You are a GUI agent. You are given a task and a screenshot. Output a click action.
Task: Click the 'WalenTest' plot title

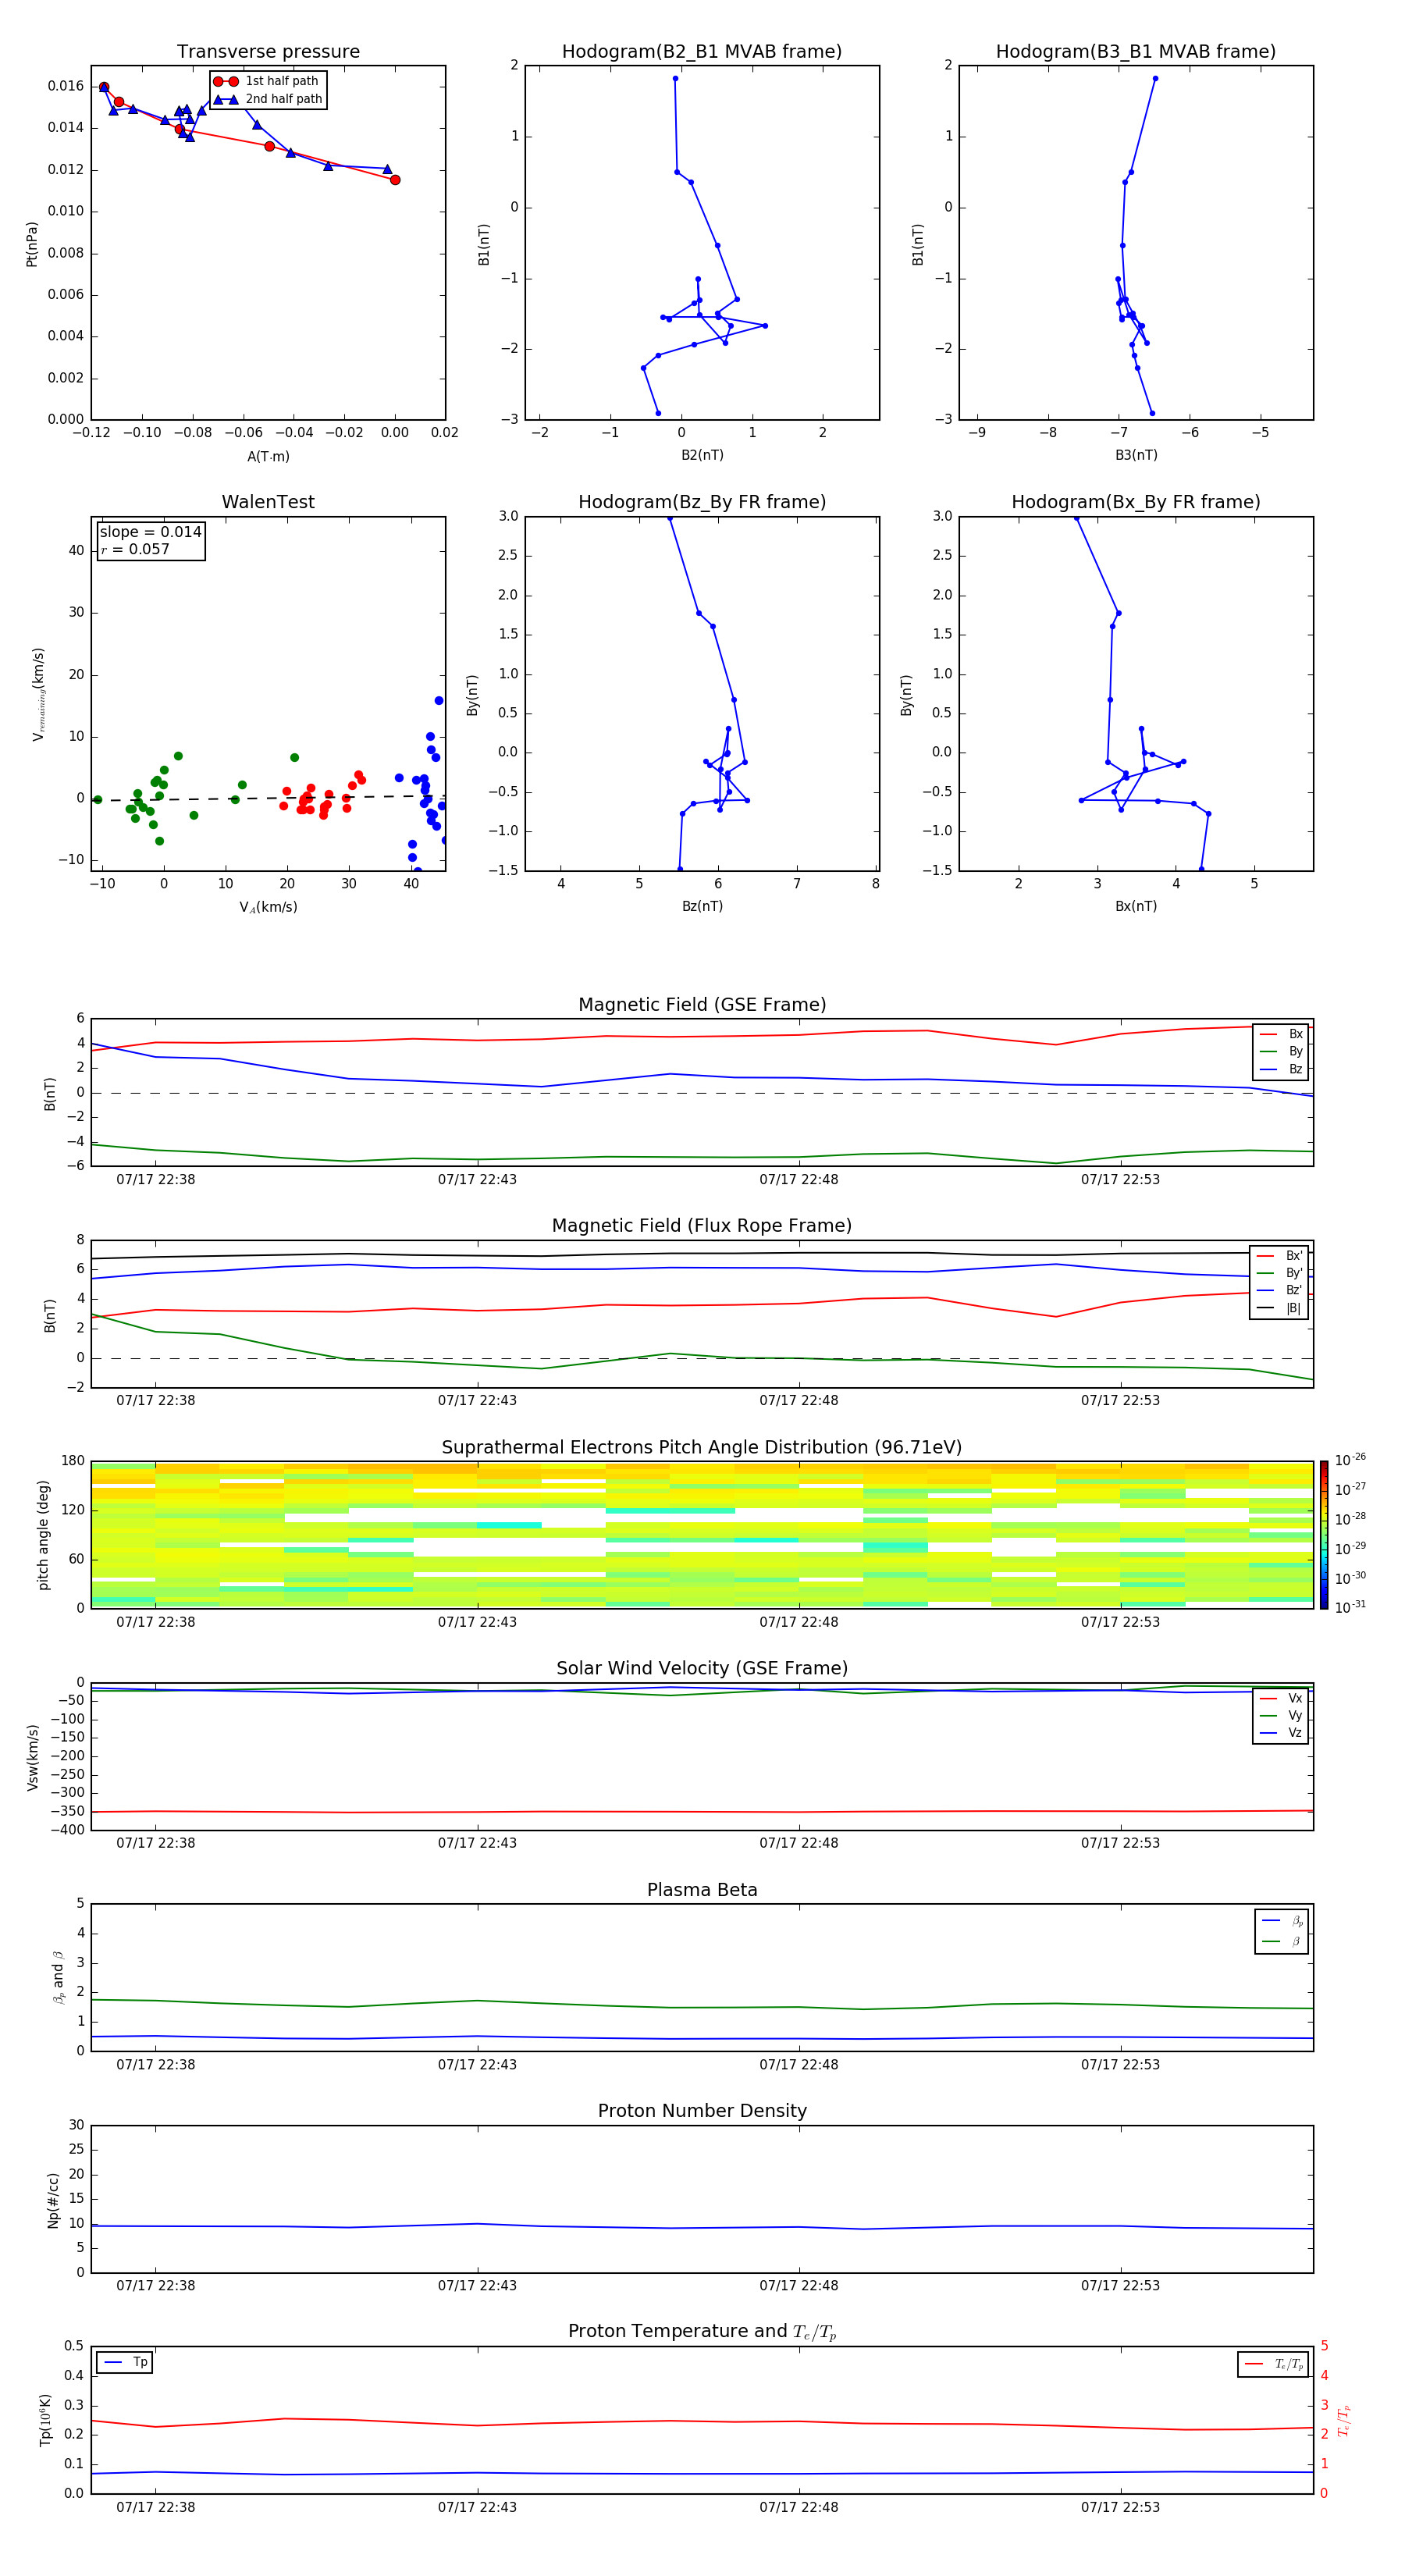(x=268, y=502)
